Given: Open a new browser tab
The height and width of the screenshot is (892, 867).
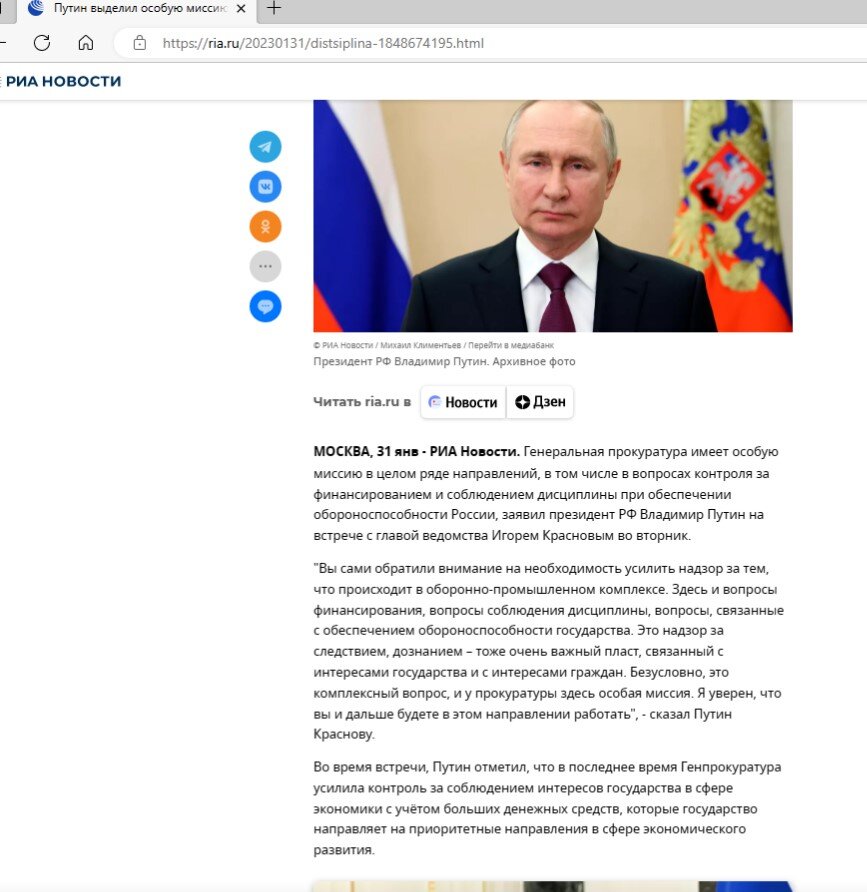Looking at the screenshot, I should click(x=274, y=8).
